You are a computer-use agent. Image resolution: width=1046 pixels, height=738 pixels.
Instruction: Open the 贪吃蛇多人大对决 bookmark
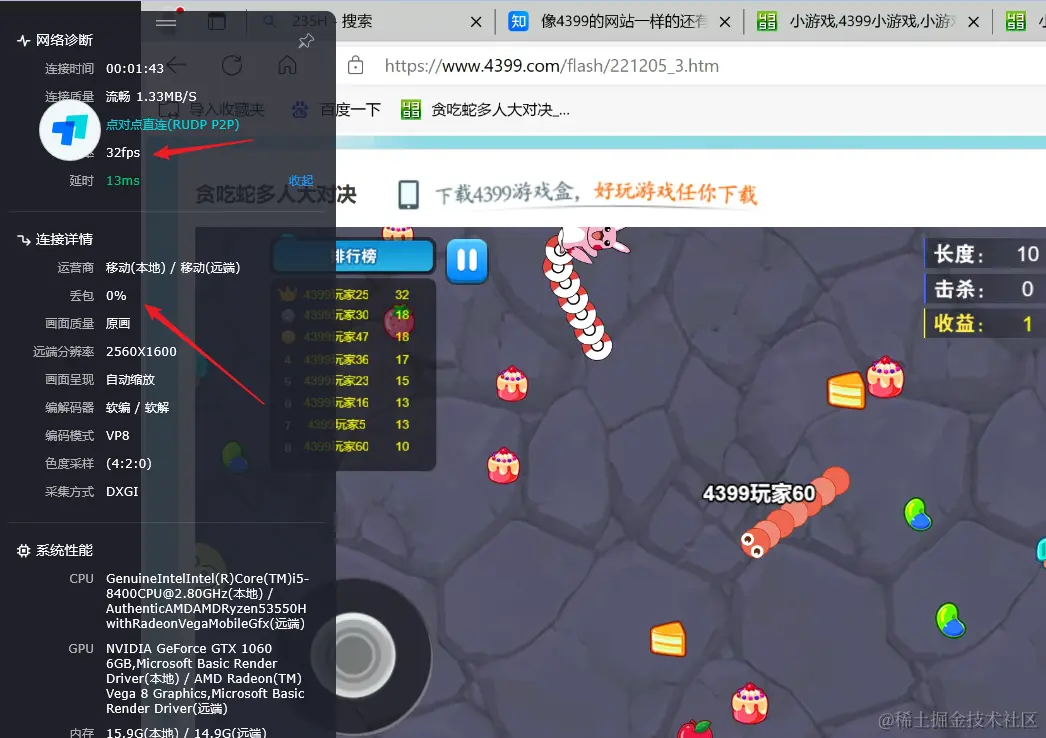tap(485, 109)
